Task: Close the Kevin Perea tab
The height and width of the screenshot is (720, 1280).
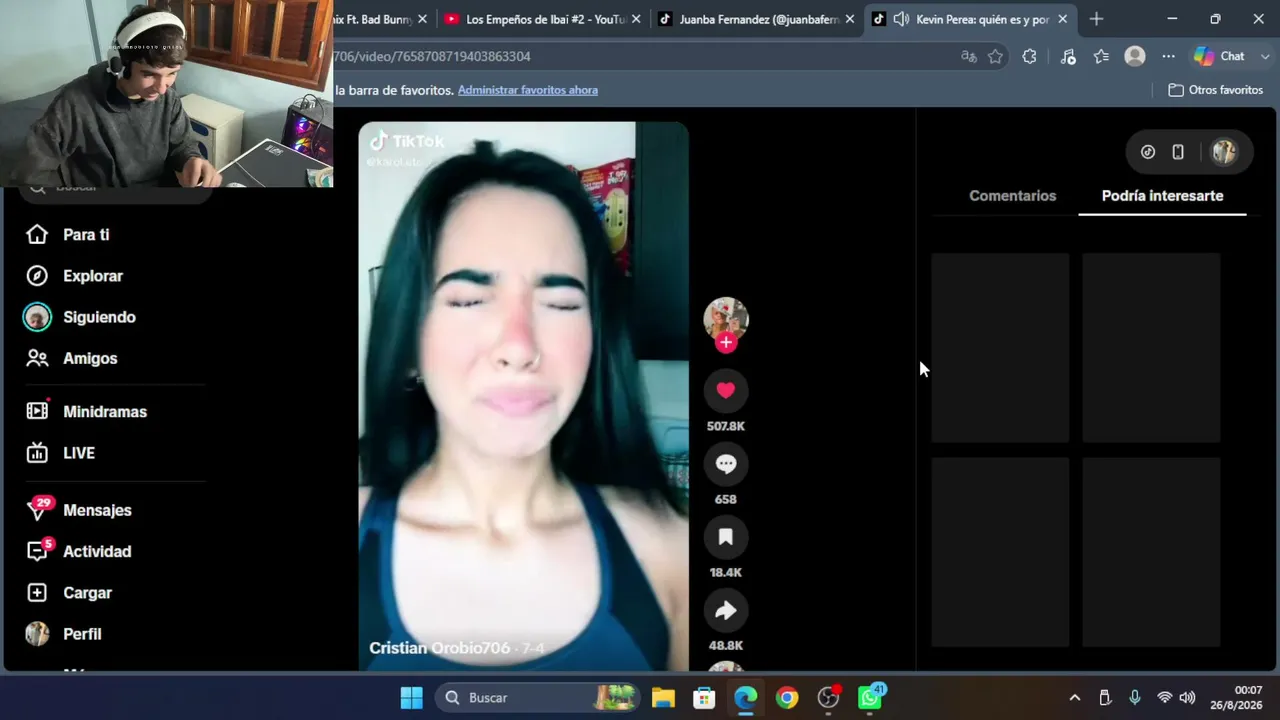Action: tap(1062, 19)
